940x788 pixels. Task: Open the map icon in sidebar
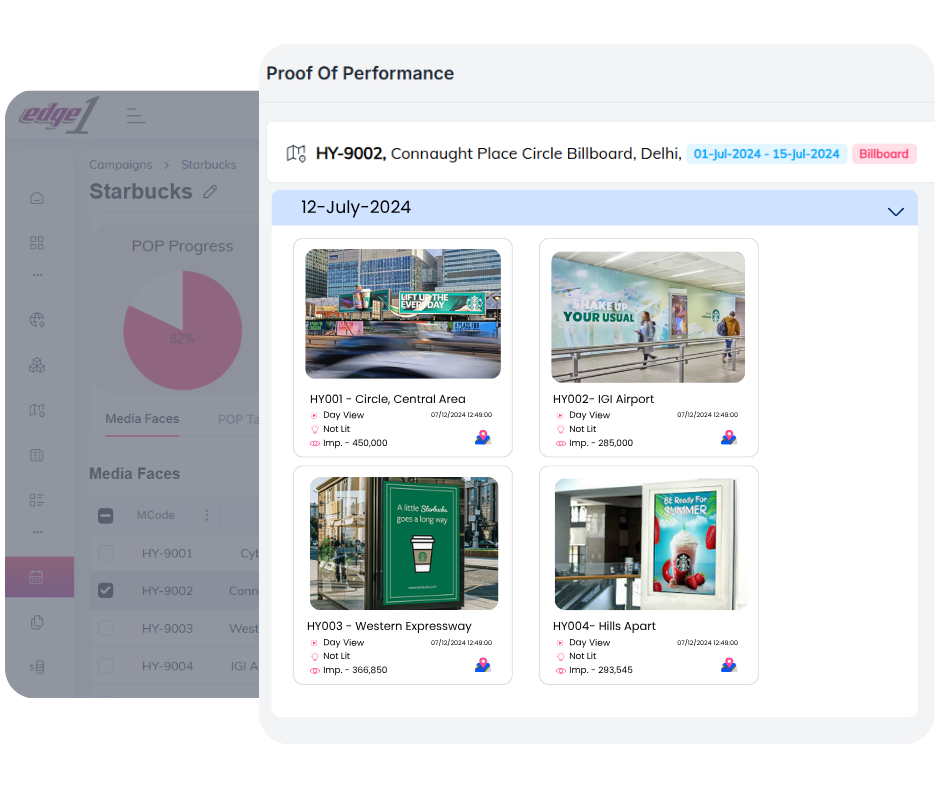tap(37, 410)
